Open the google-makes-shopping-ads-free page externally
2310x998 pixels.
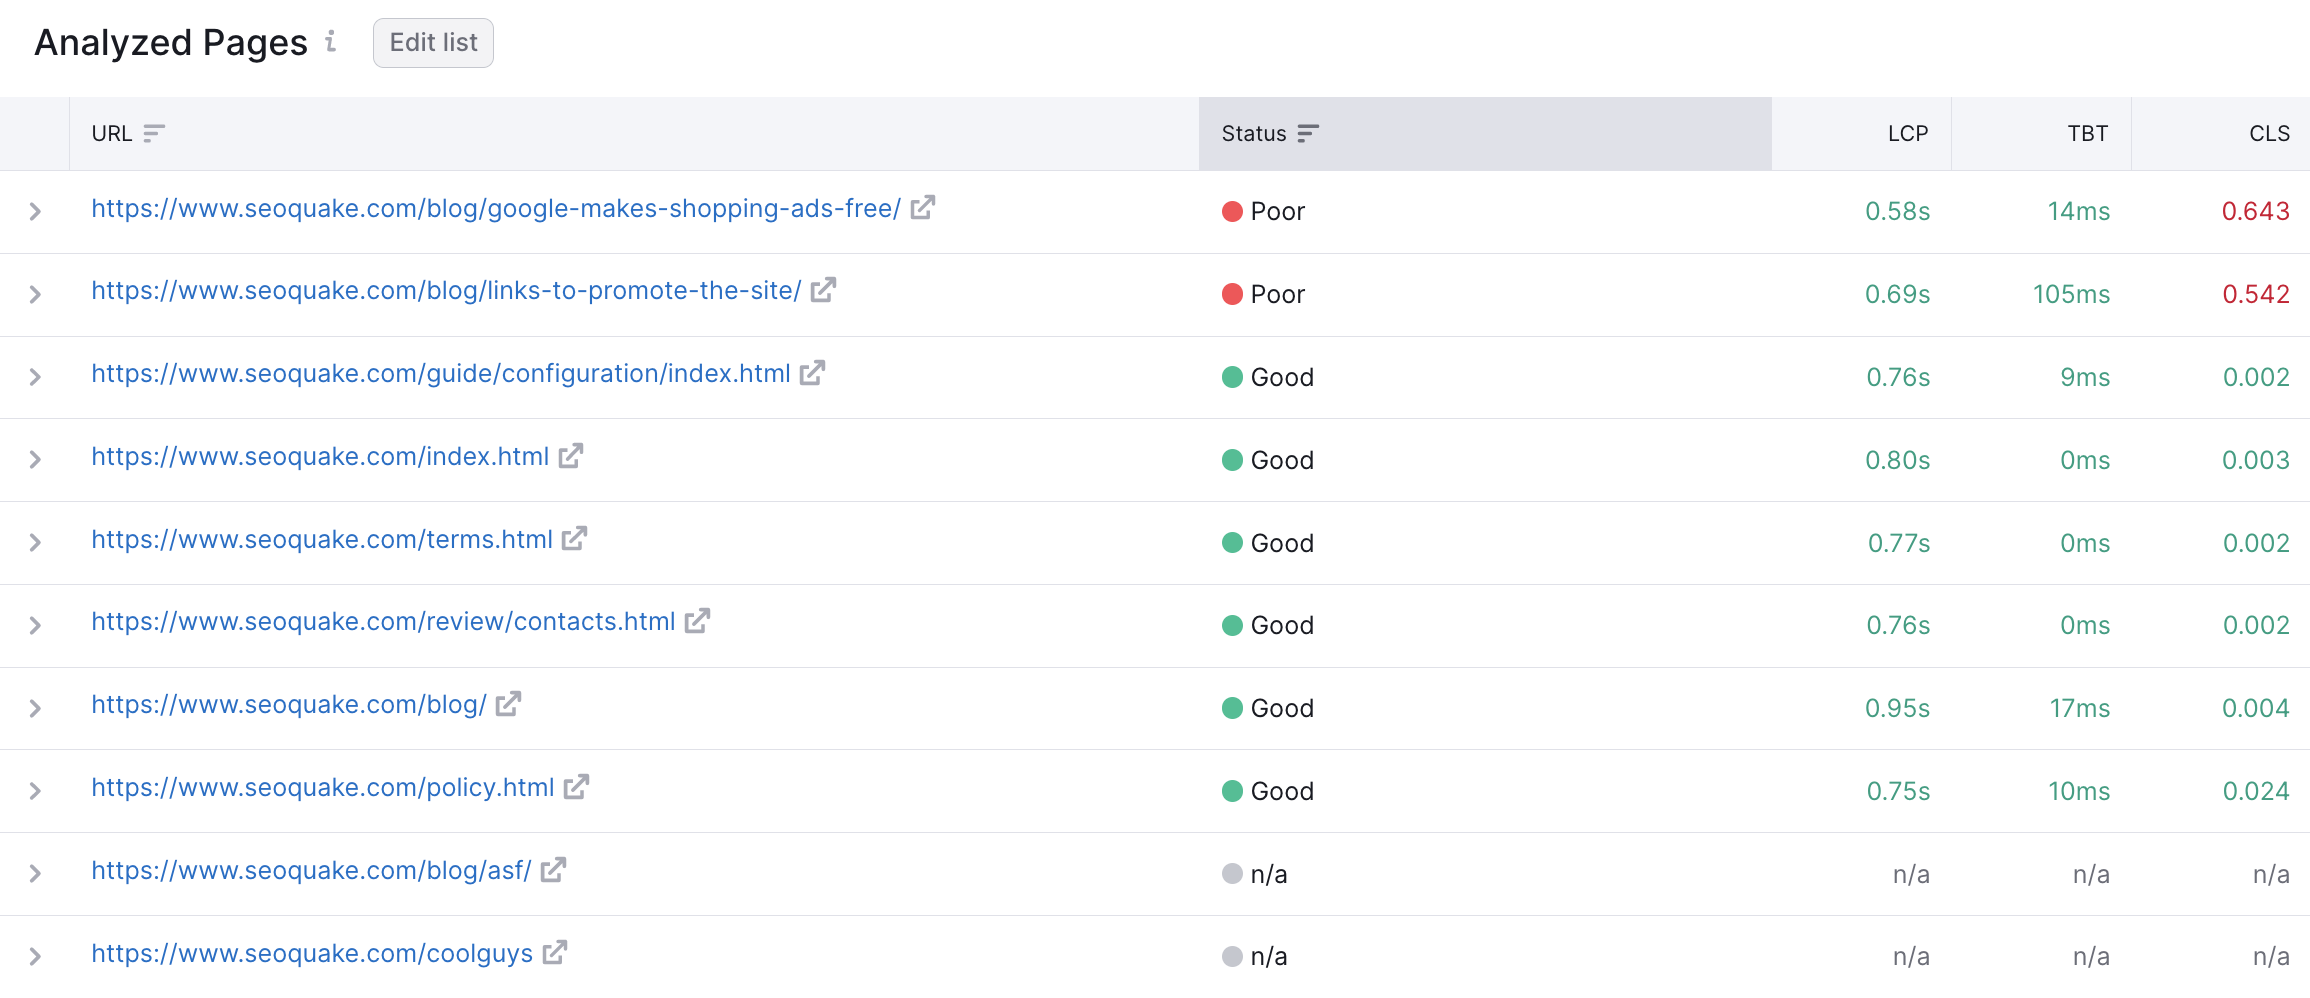[x=923, y=208]
